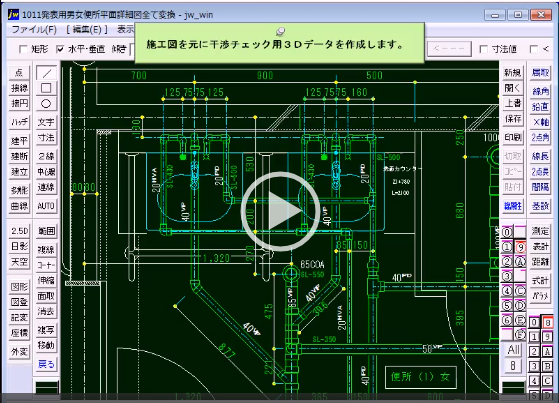Image resolution: width=559 pixels, height=403 pixels.
Task: Select the 複写 copy tool
Action: click(46, 330)
